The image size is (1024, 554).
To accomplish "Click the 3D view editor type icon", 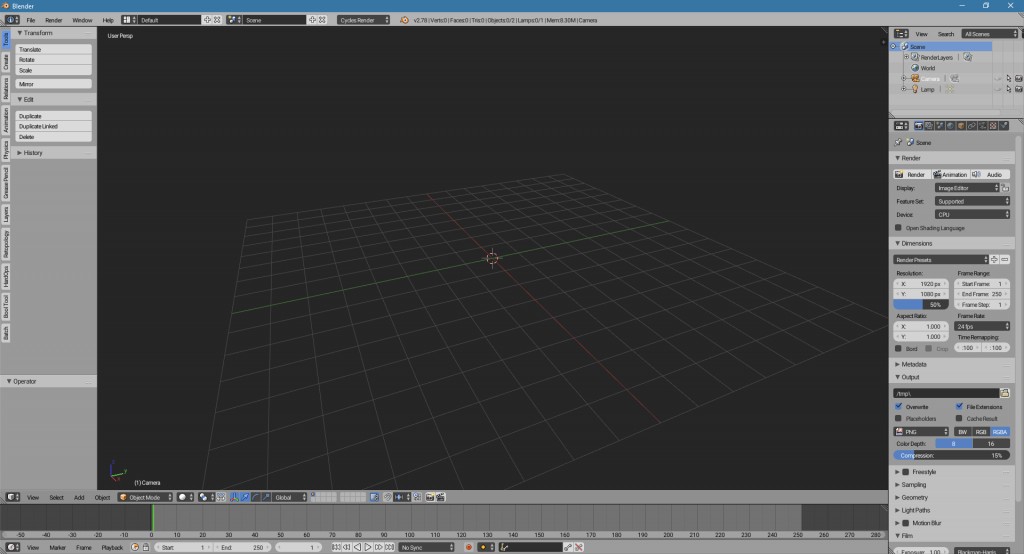I will [x=12, y=497].
